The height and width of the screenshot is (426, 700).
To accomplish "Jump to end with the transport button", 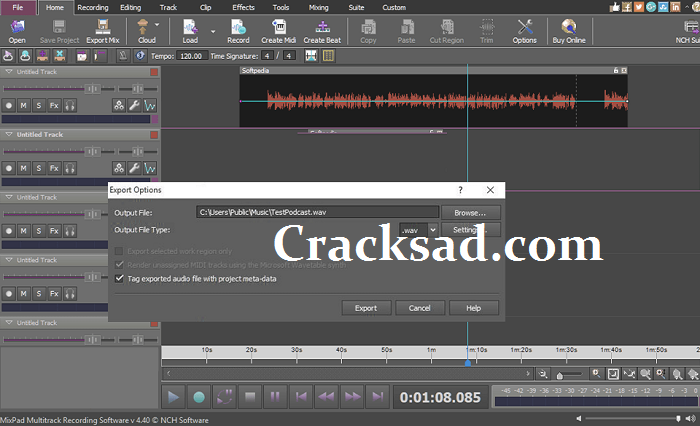I will 378,397.
